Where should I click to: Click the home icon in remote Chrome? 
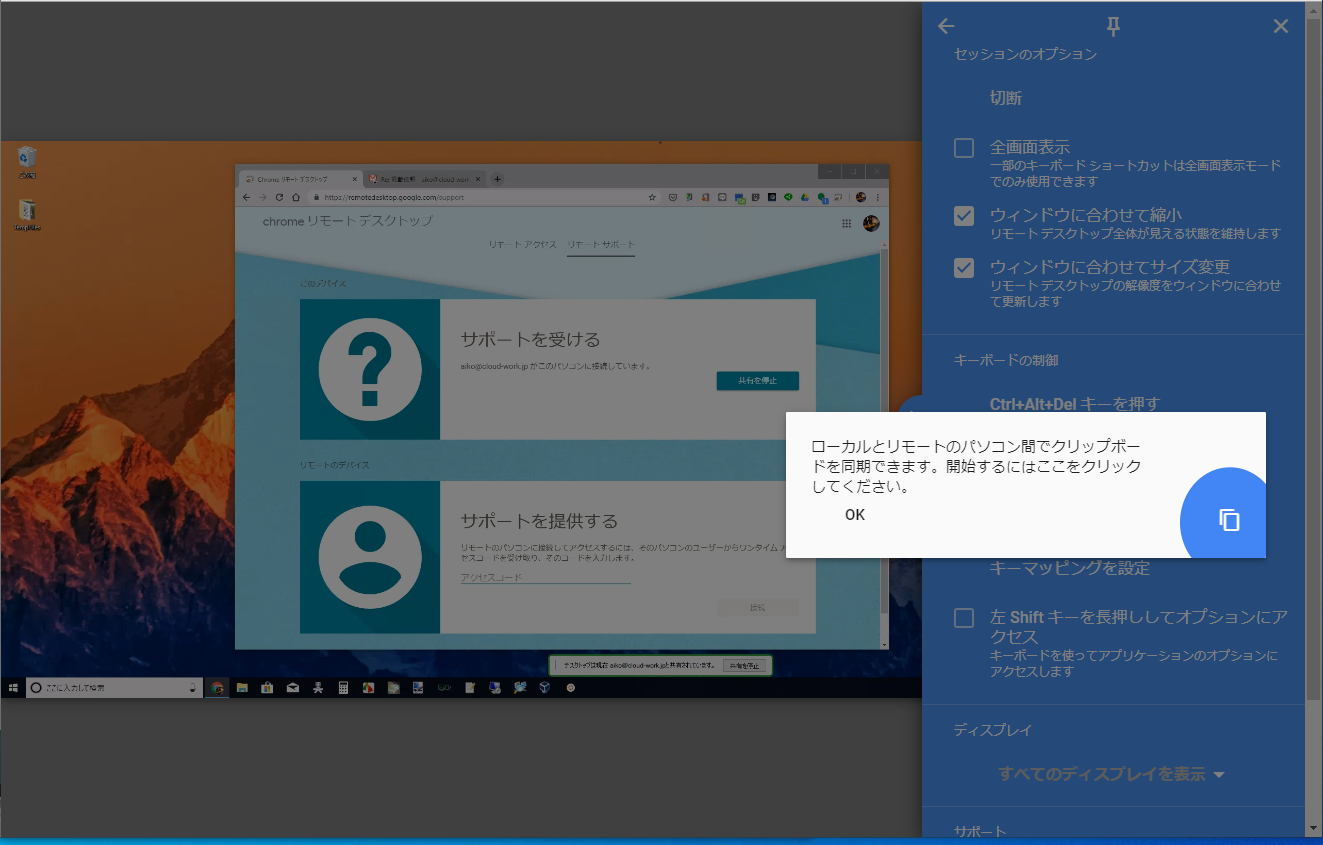(x=295, y=197)
